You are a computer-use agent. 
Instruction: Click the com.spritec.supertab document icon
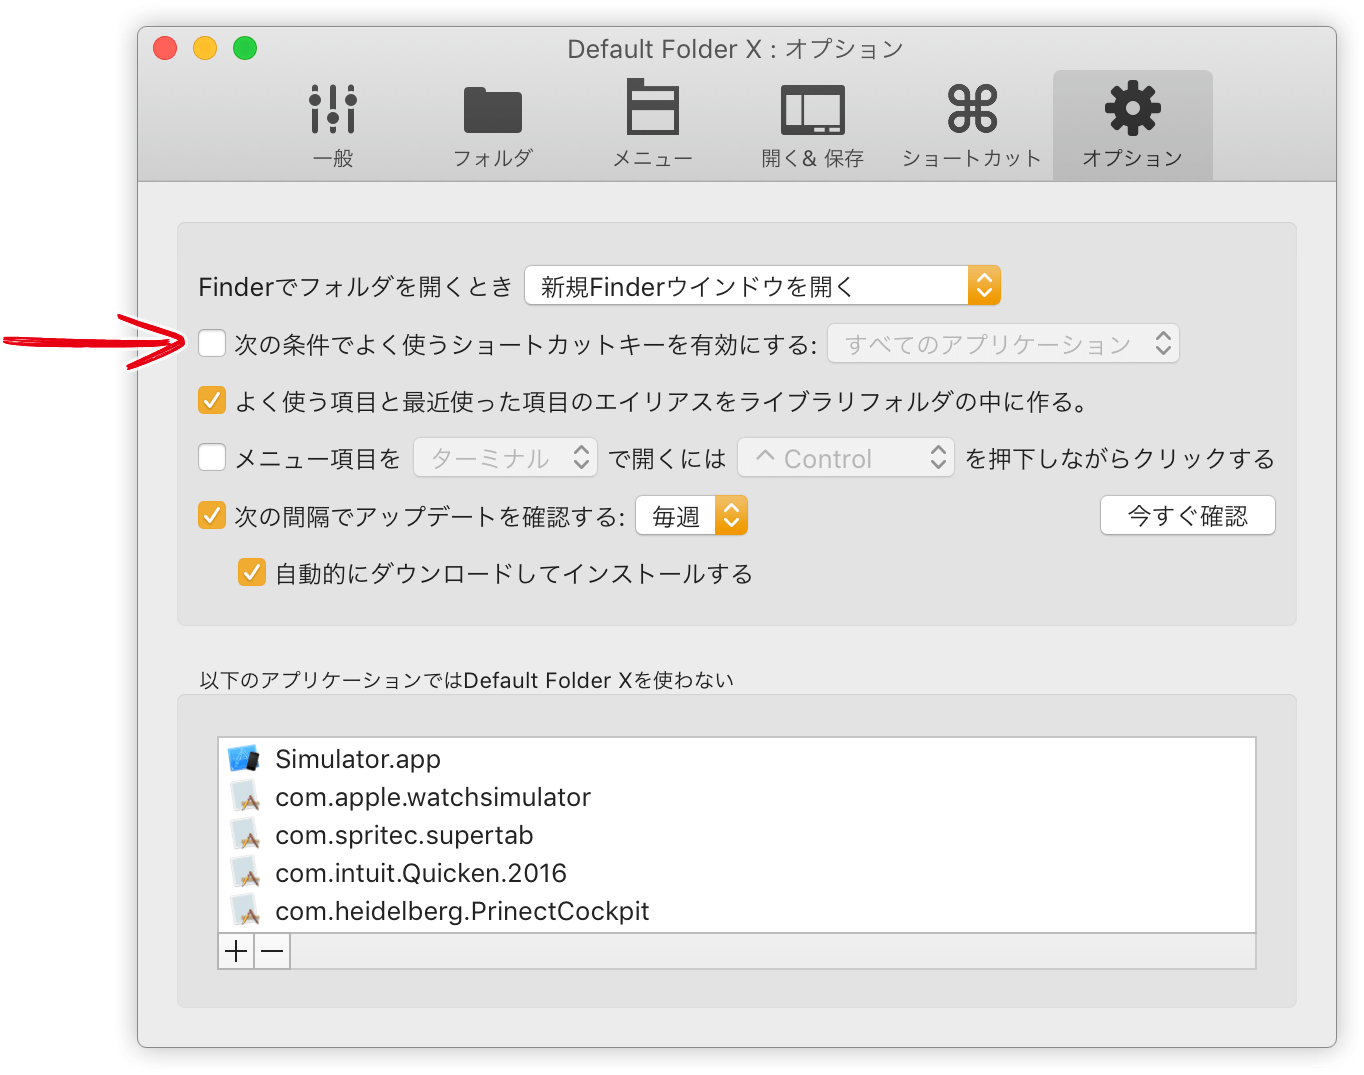(x=245, y=835)
